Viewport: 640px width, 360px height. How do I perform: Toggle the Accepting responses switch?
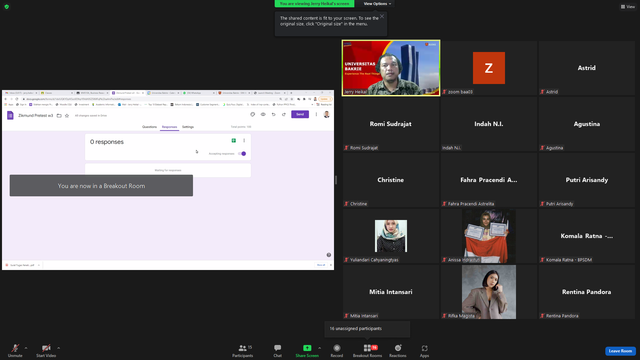coord(242,153)
